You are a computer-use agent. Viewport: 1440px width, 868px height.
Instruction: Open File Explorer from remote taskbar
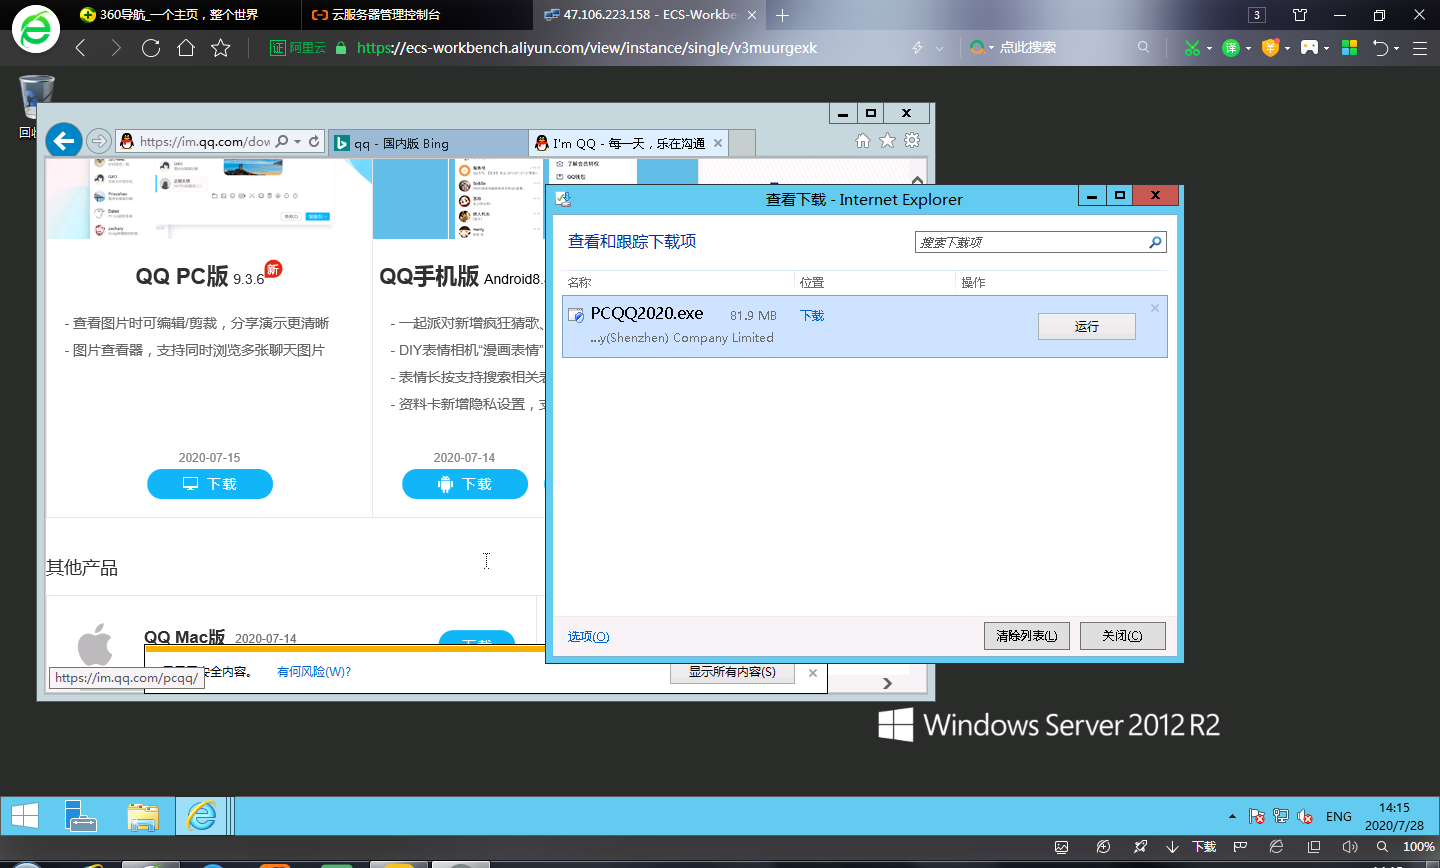(143, 816)
